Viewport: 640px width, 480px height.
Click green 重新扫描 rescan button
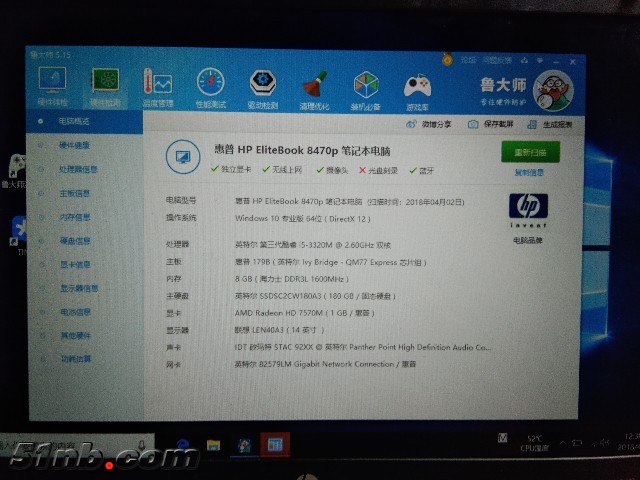coord(530,152)
